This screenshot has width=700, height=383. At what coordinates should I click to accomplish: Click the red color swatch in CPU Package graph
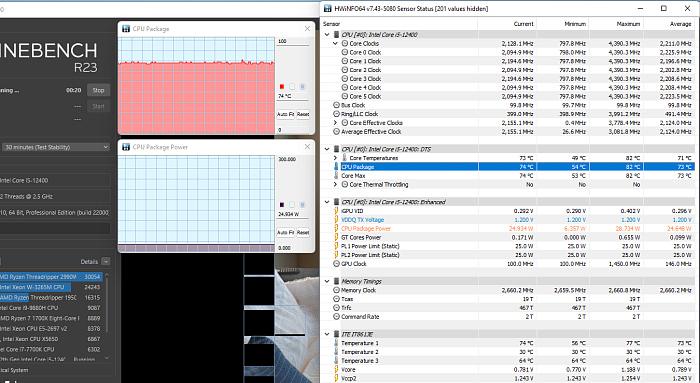(x=282, y=87)
